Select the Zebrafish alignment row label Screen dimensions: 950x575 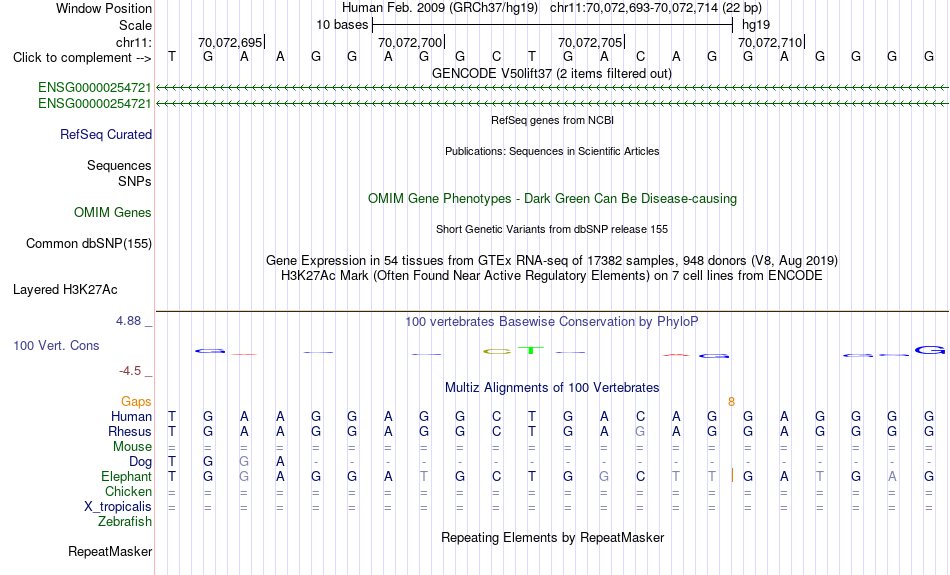(125, 521)
